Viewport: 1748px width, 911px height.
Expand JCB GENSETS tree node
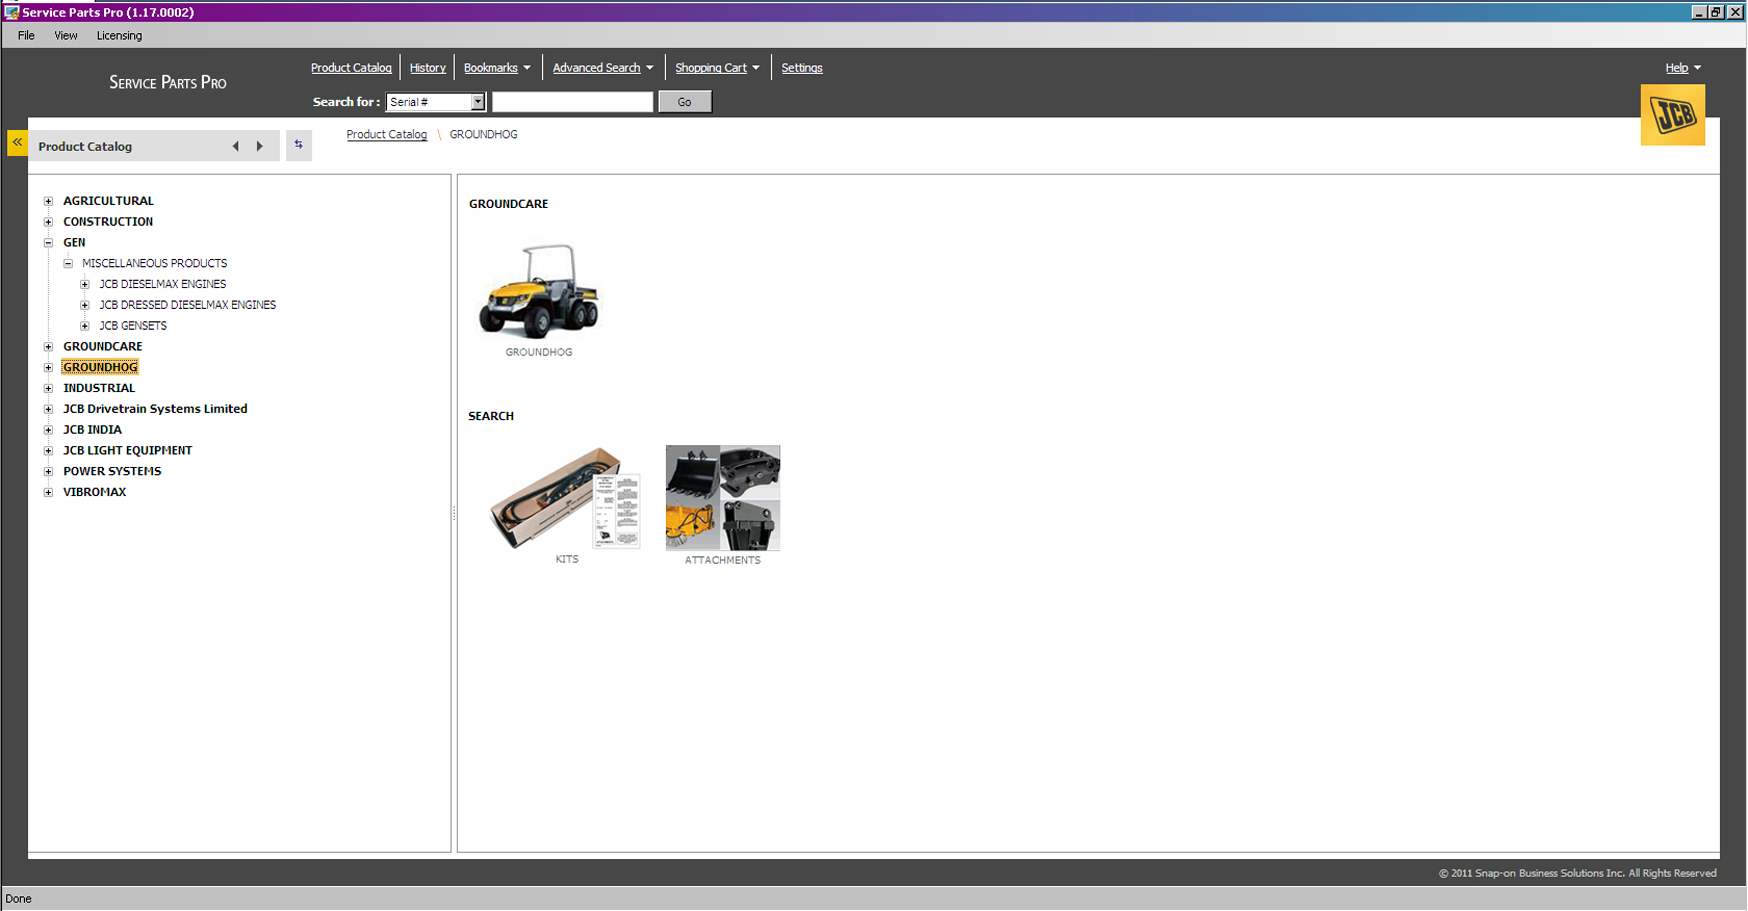tap(85, 326)
